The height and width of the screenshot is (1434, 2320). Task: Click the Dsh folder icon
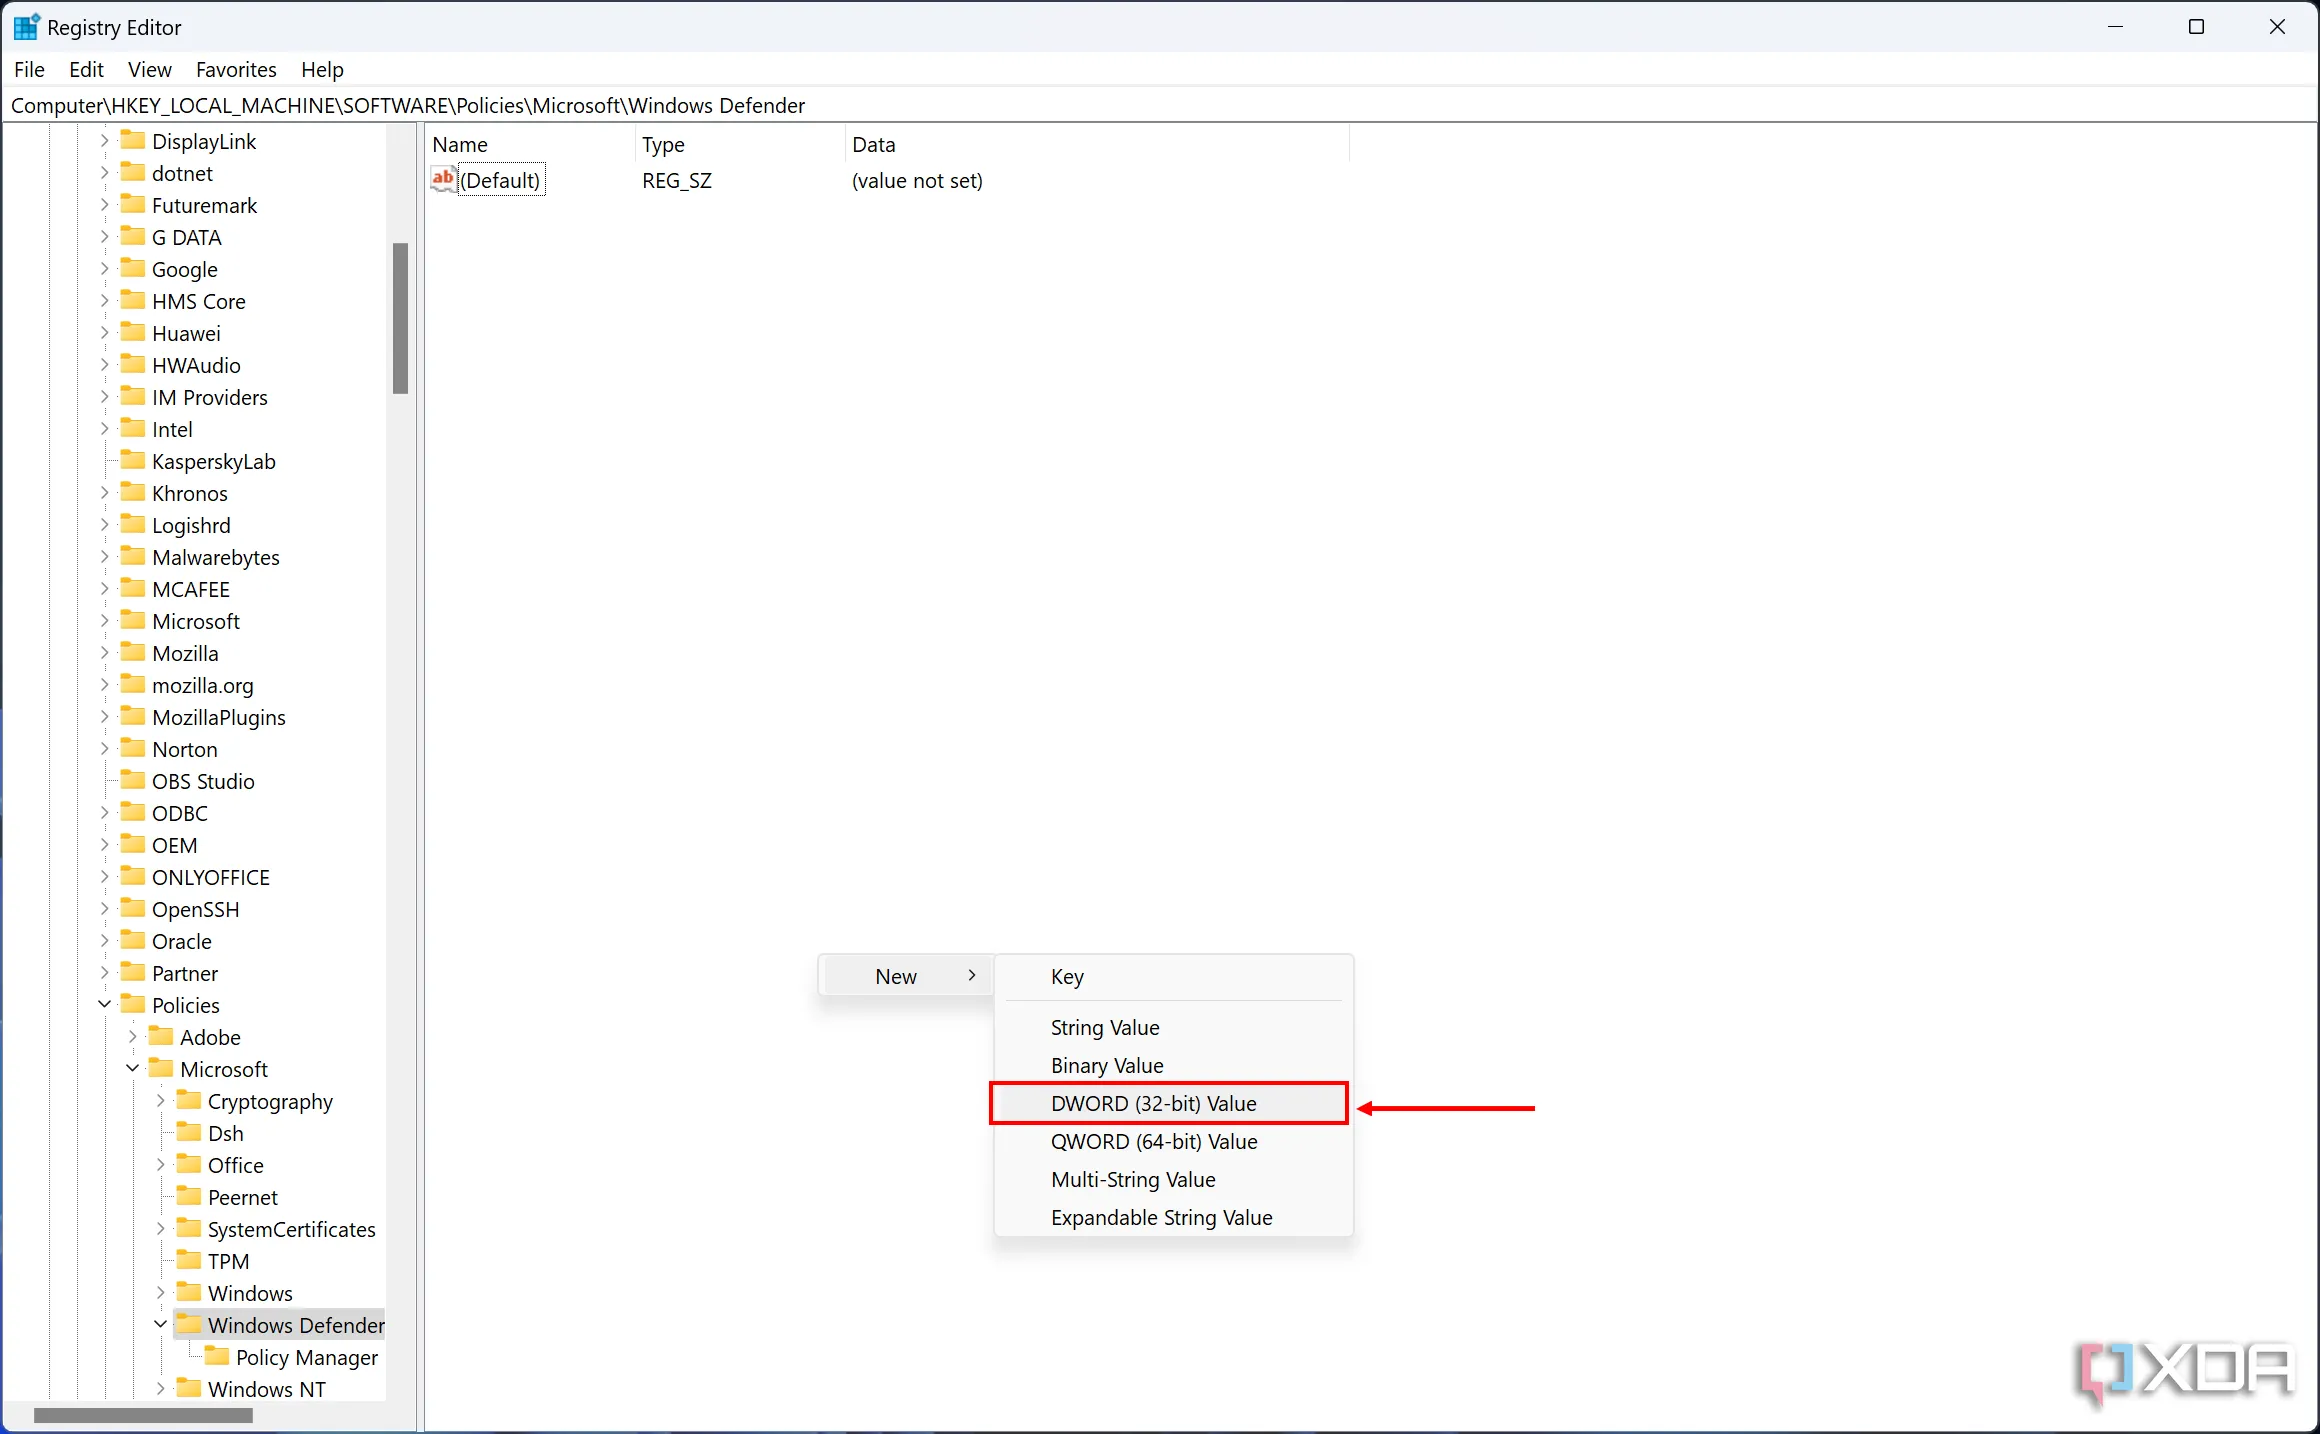click(189, 1132)
